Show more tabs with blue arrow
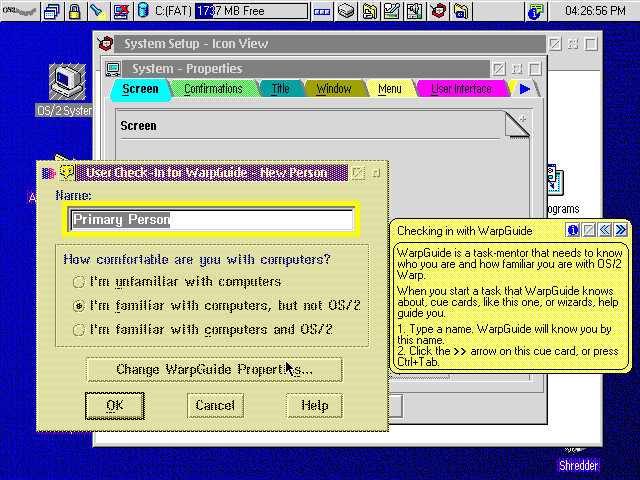 (x=524, y=89)
